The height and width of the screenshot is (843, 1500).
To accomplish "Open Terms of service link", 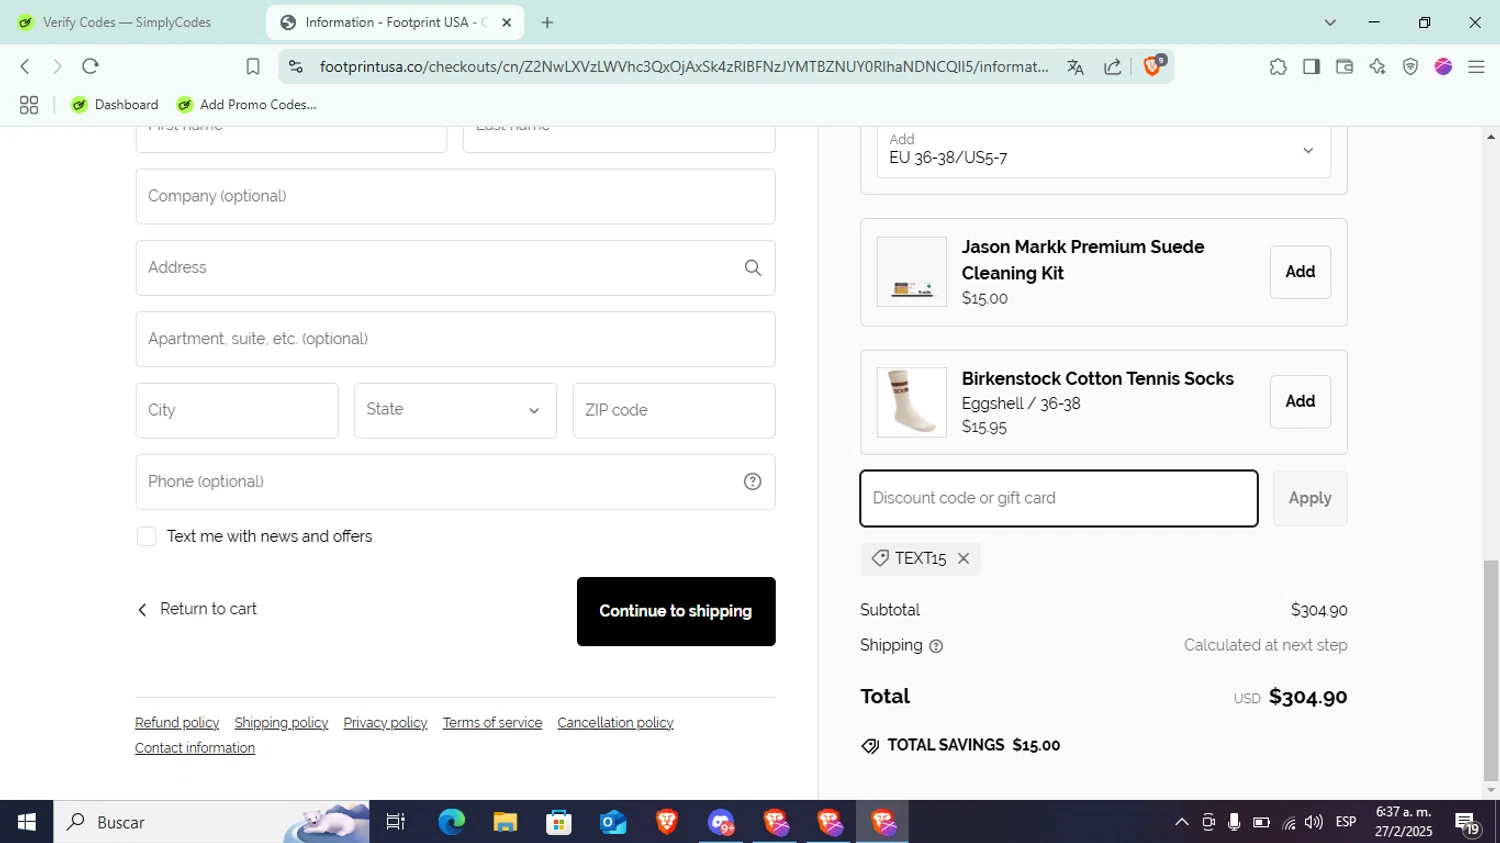I will [492, 723].
